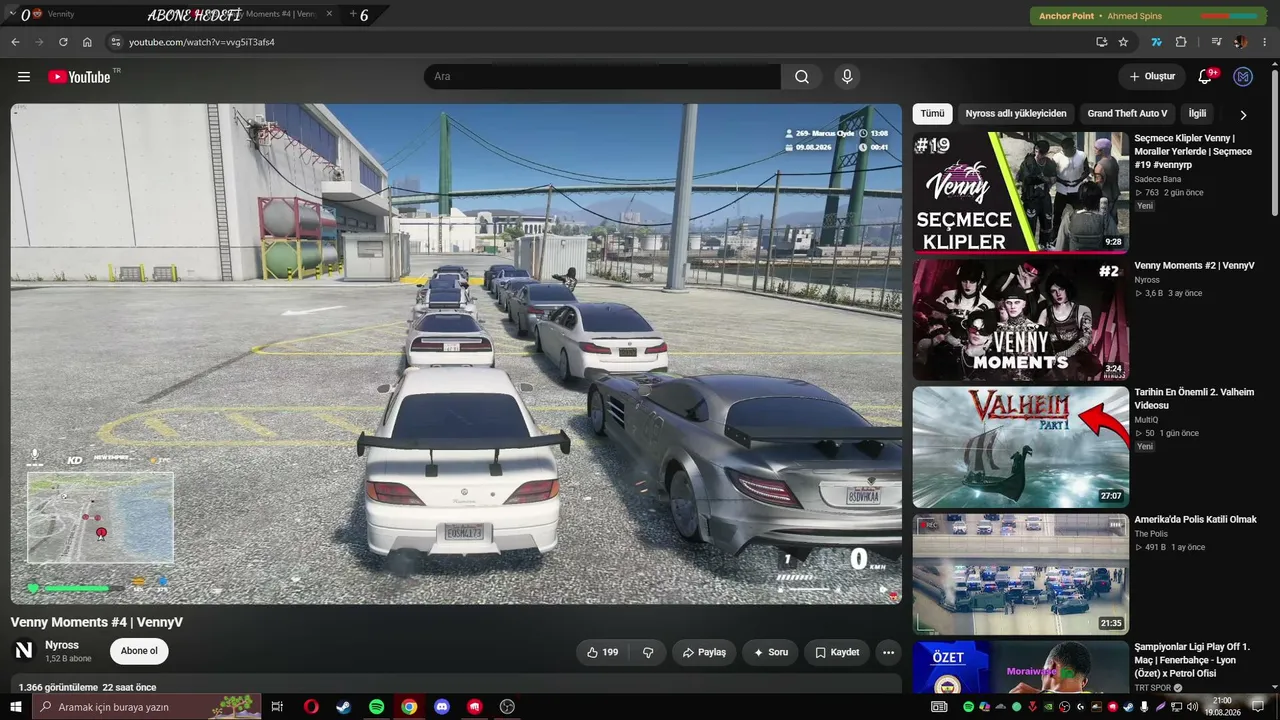Open Spotify from the taskbar
The height and width of the screenshot is (720, 1280).
click(376, 707)
